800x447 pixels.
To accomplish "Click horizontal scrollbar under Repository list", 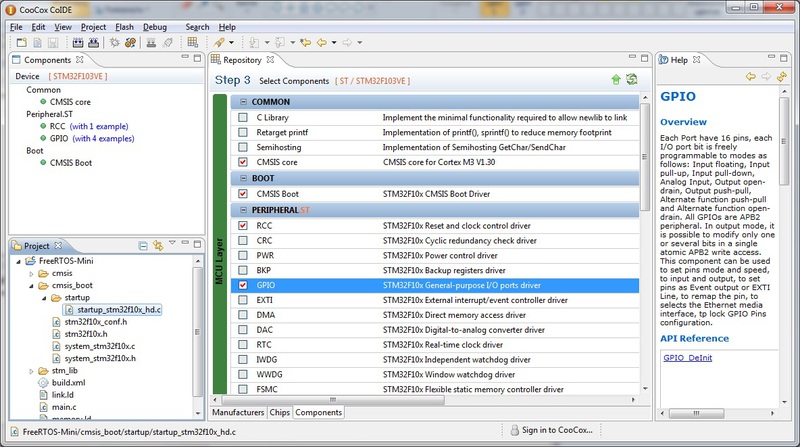I will point(333,400).
